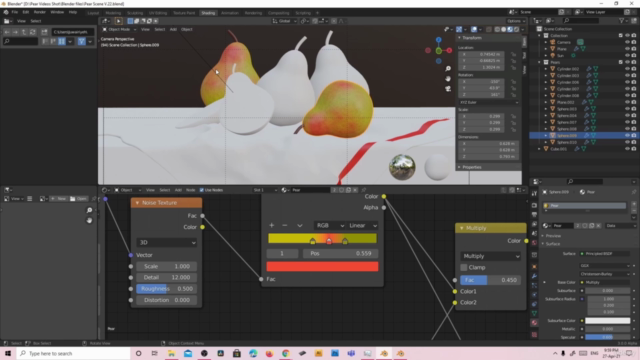Image resolution: width=640 pixels, height=360 pixels.
Task: Open the Particles properties tab icon
Action: pos(534,285)
